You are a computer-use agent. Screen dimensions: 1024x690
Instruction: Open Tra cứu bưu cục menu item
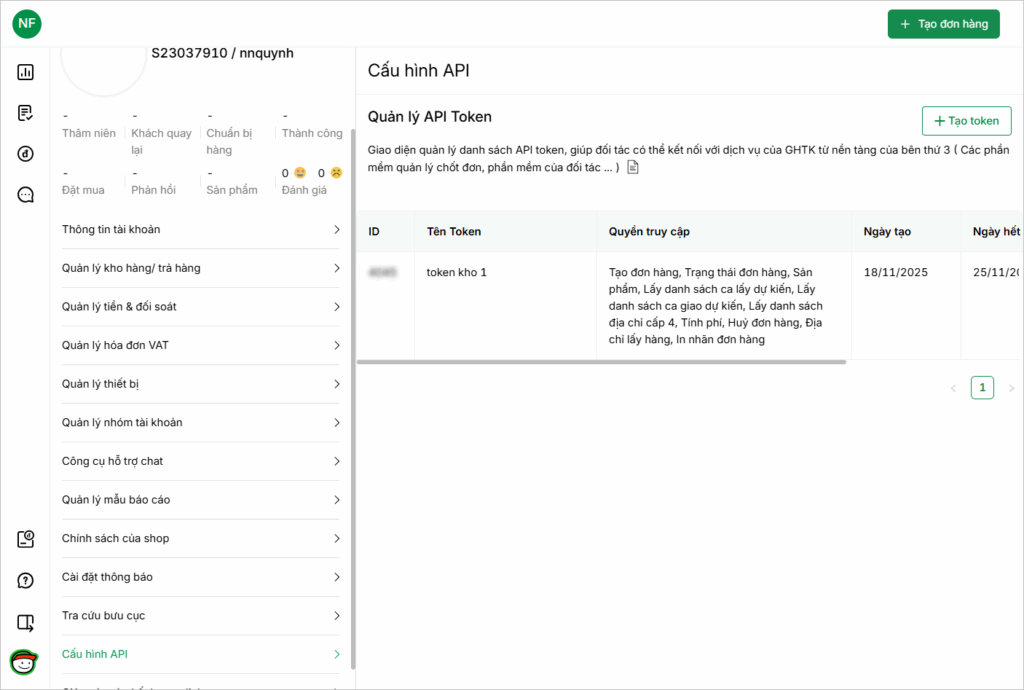200,616
